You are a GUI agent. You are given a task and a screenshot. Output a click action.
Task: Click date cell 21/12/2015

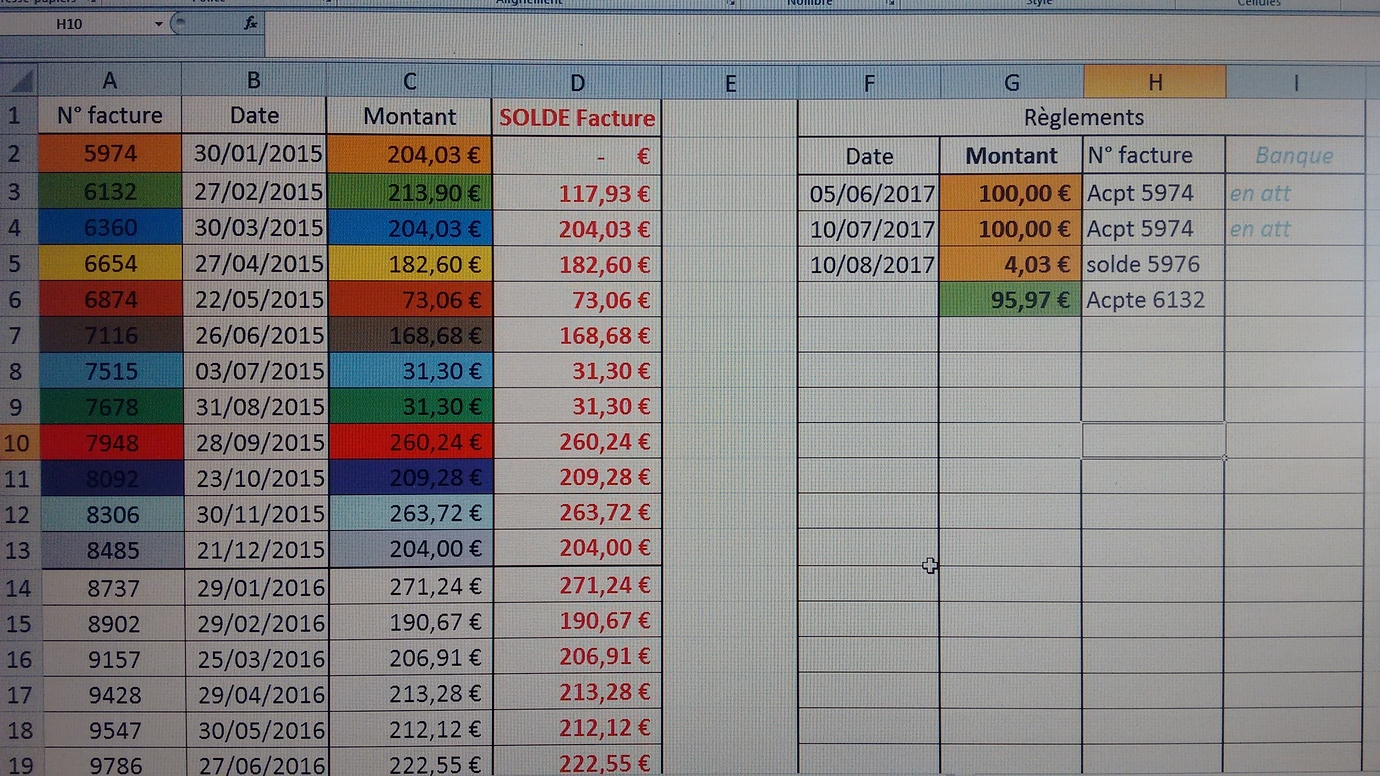tap(255, 550)
